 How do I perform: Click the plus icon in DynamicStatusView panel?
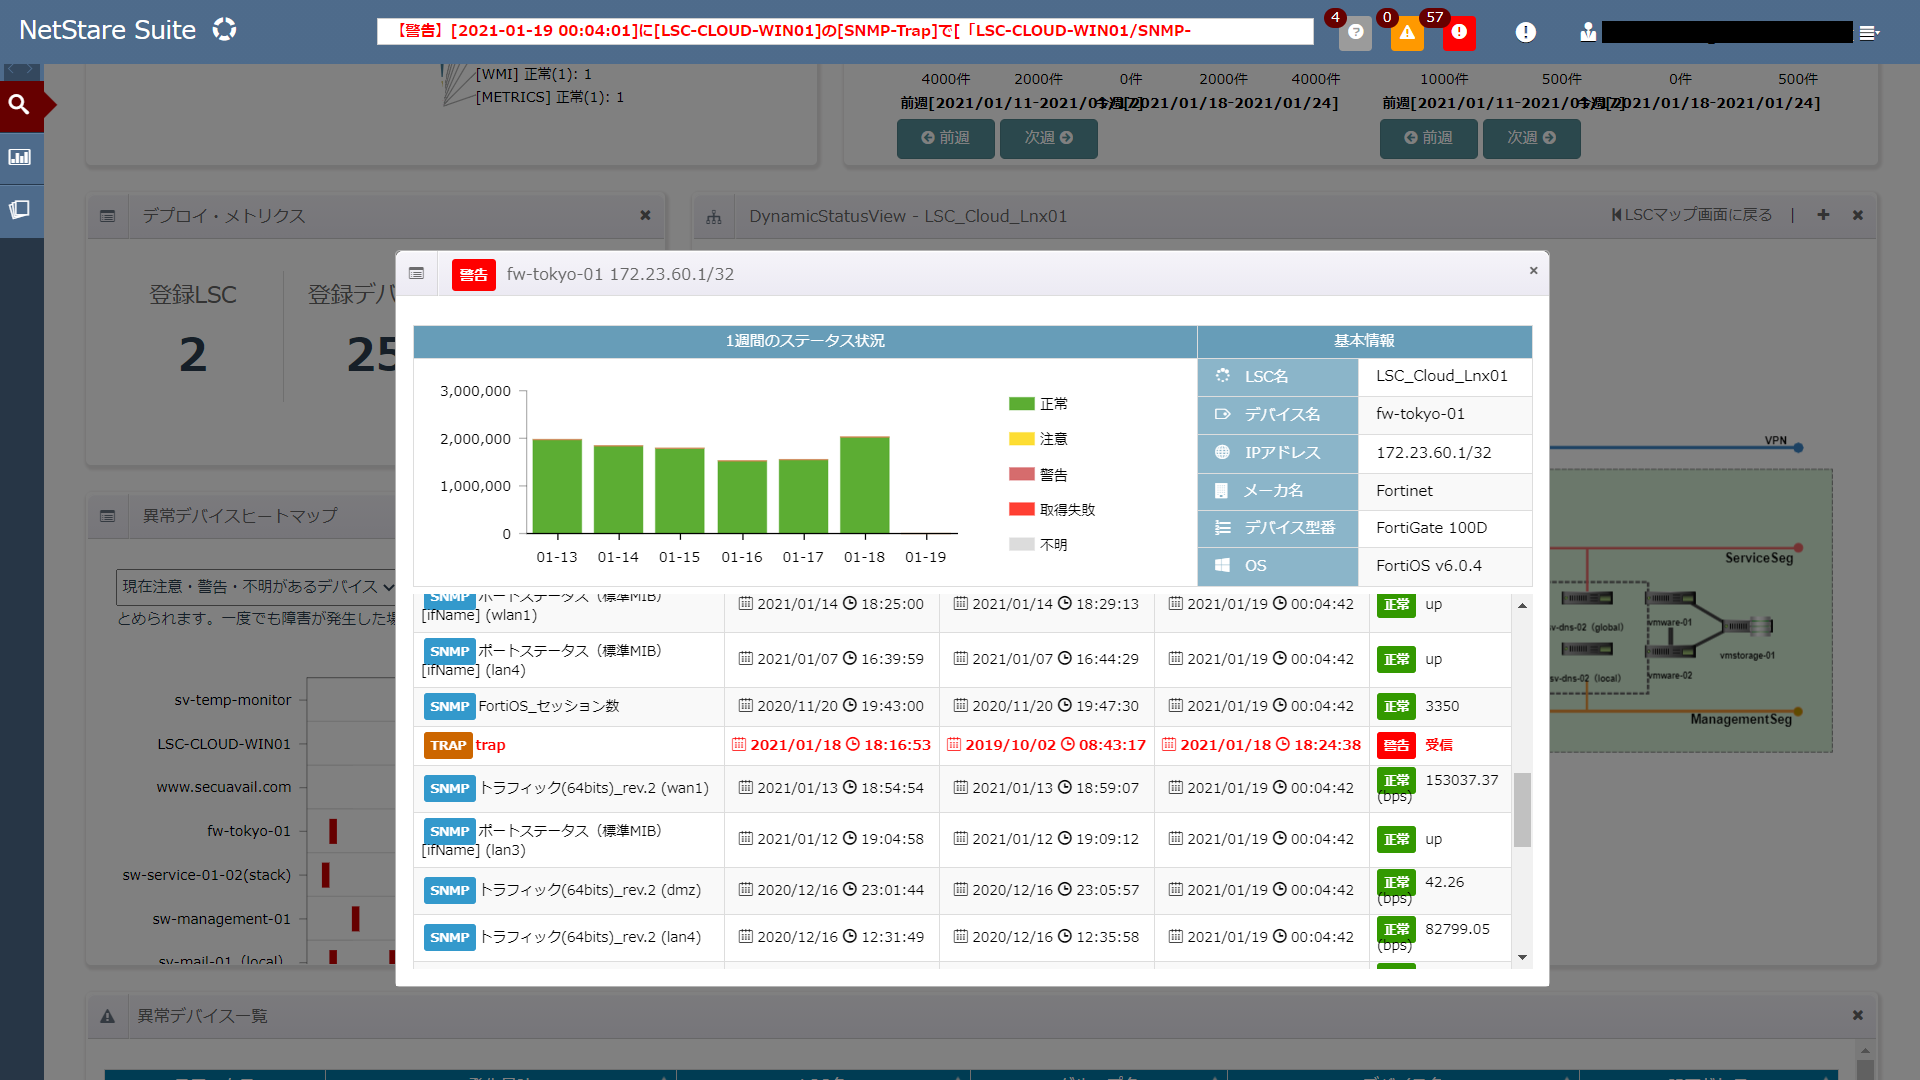(1823, 215)
